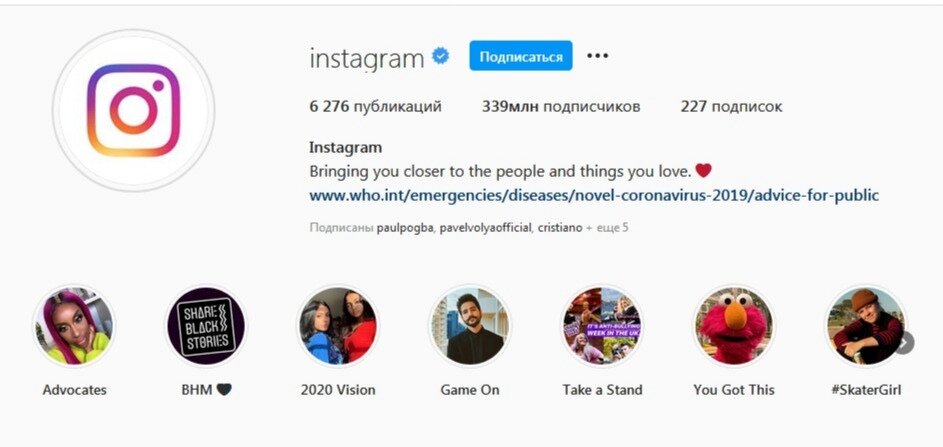View the Take a Stand highlight
This screenshot has height=447, width=943.
(602, 326)
